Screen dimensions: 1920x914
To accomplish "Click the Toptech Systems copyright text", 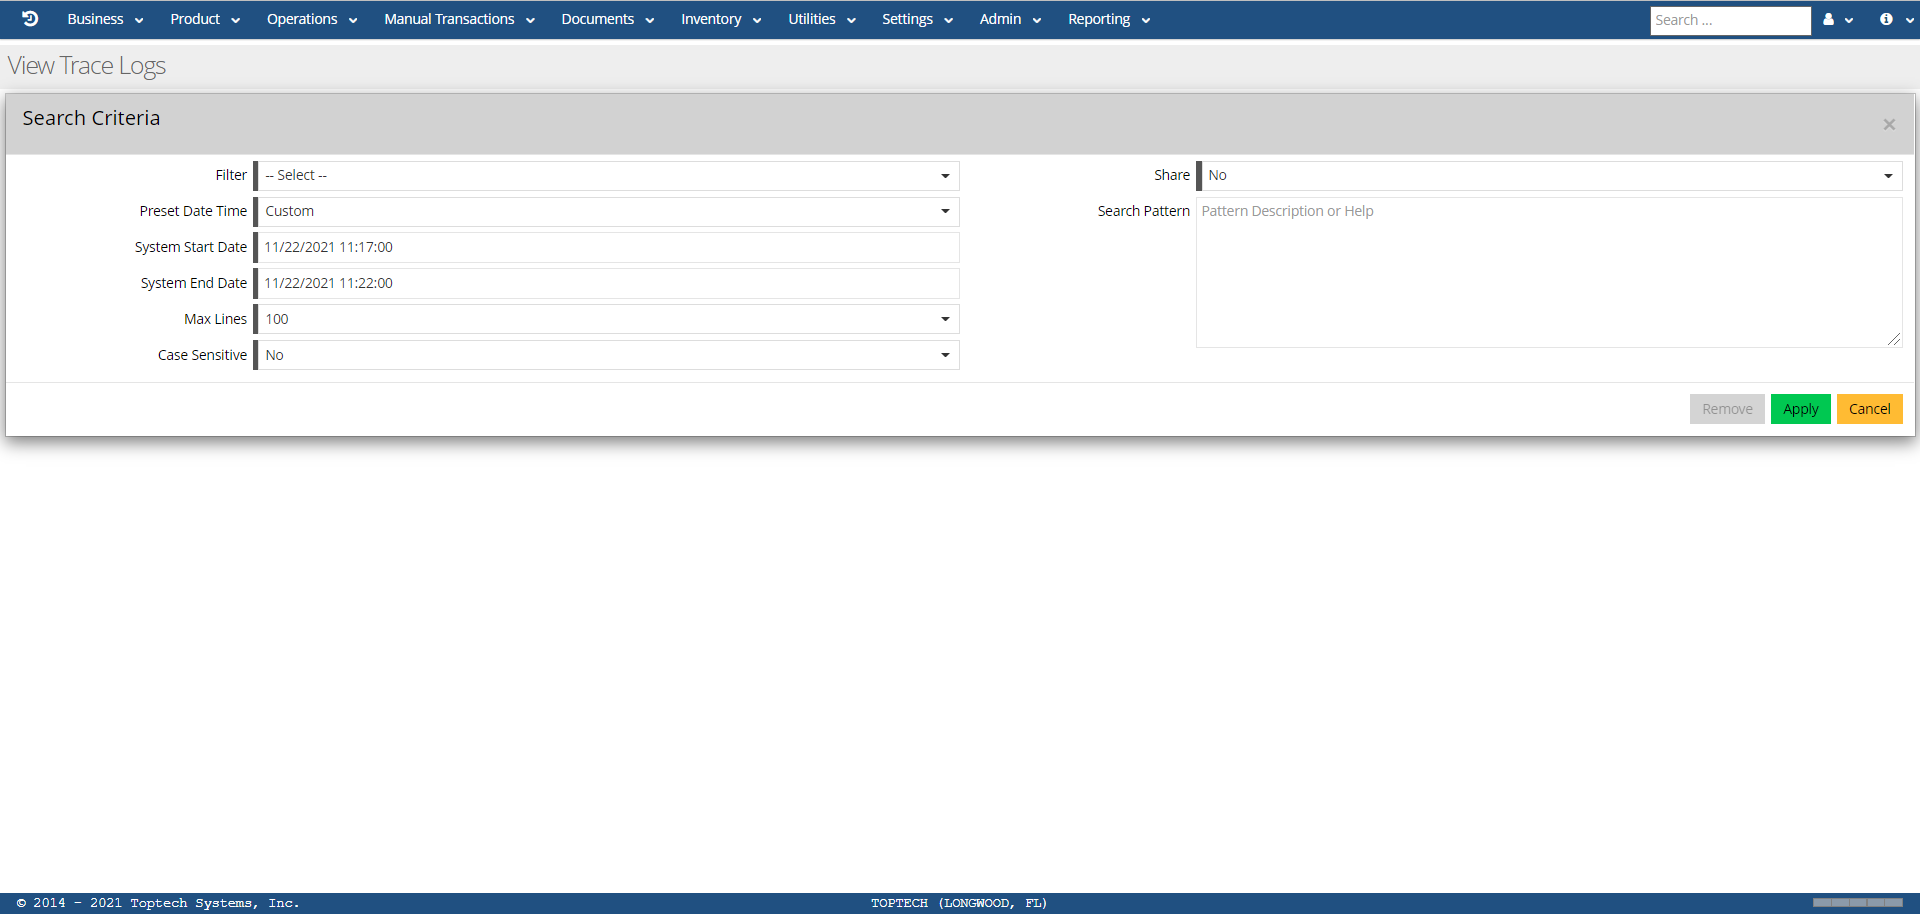I will [158, 903].
